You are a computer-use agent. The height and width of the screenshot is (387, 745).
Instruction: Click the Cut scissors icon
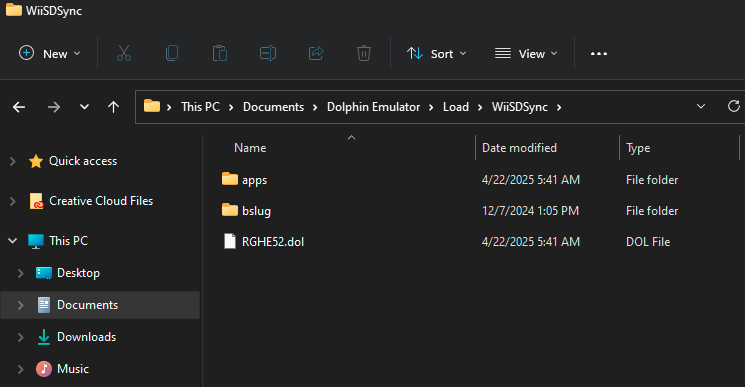coord(124,53)
